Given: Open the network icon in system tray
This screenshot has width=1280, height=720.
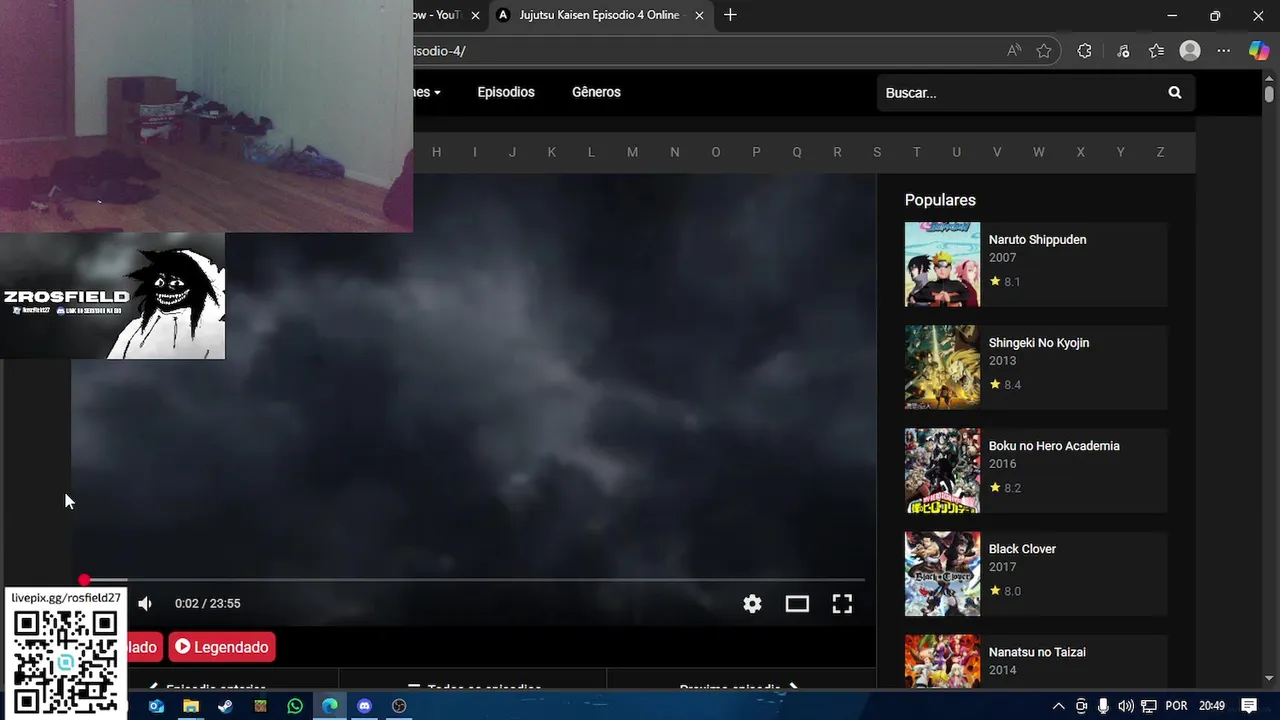Looking at the screenshot, I should 1149,706.
